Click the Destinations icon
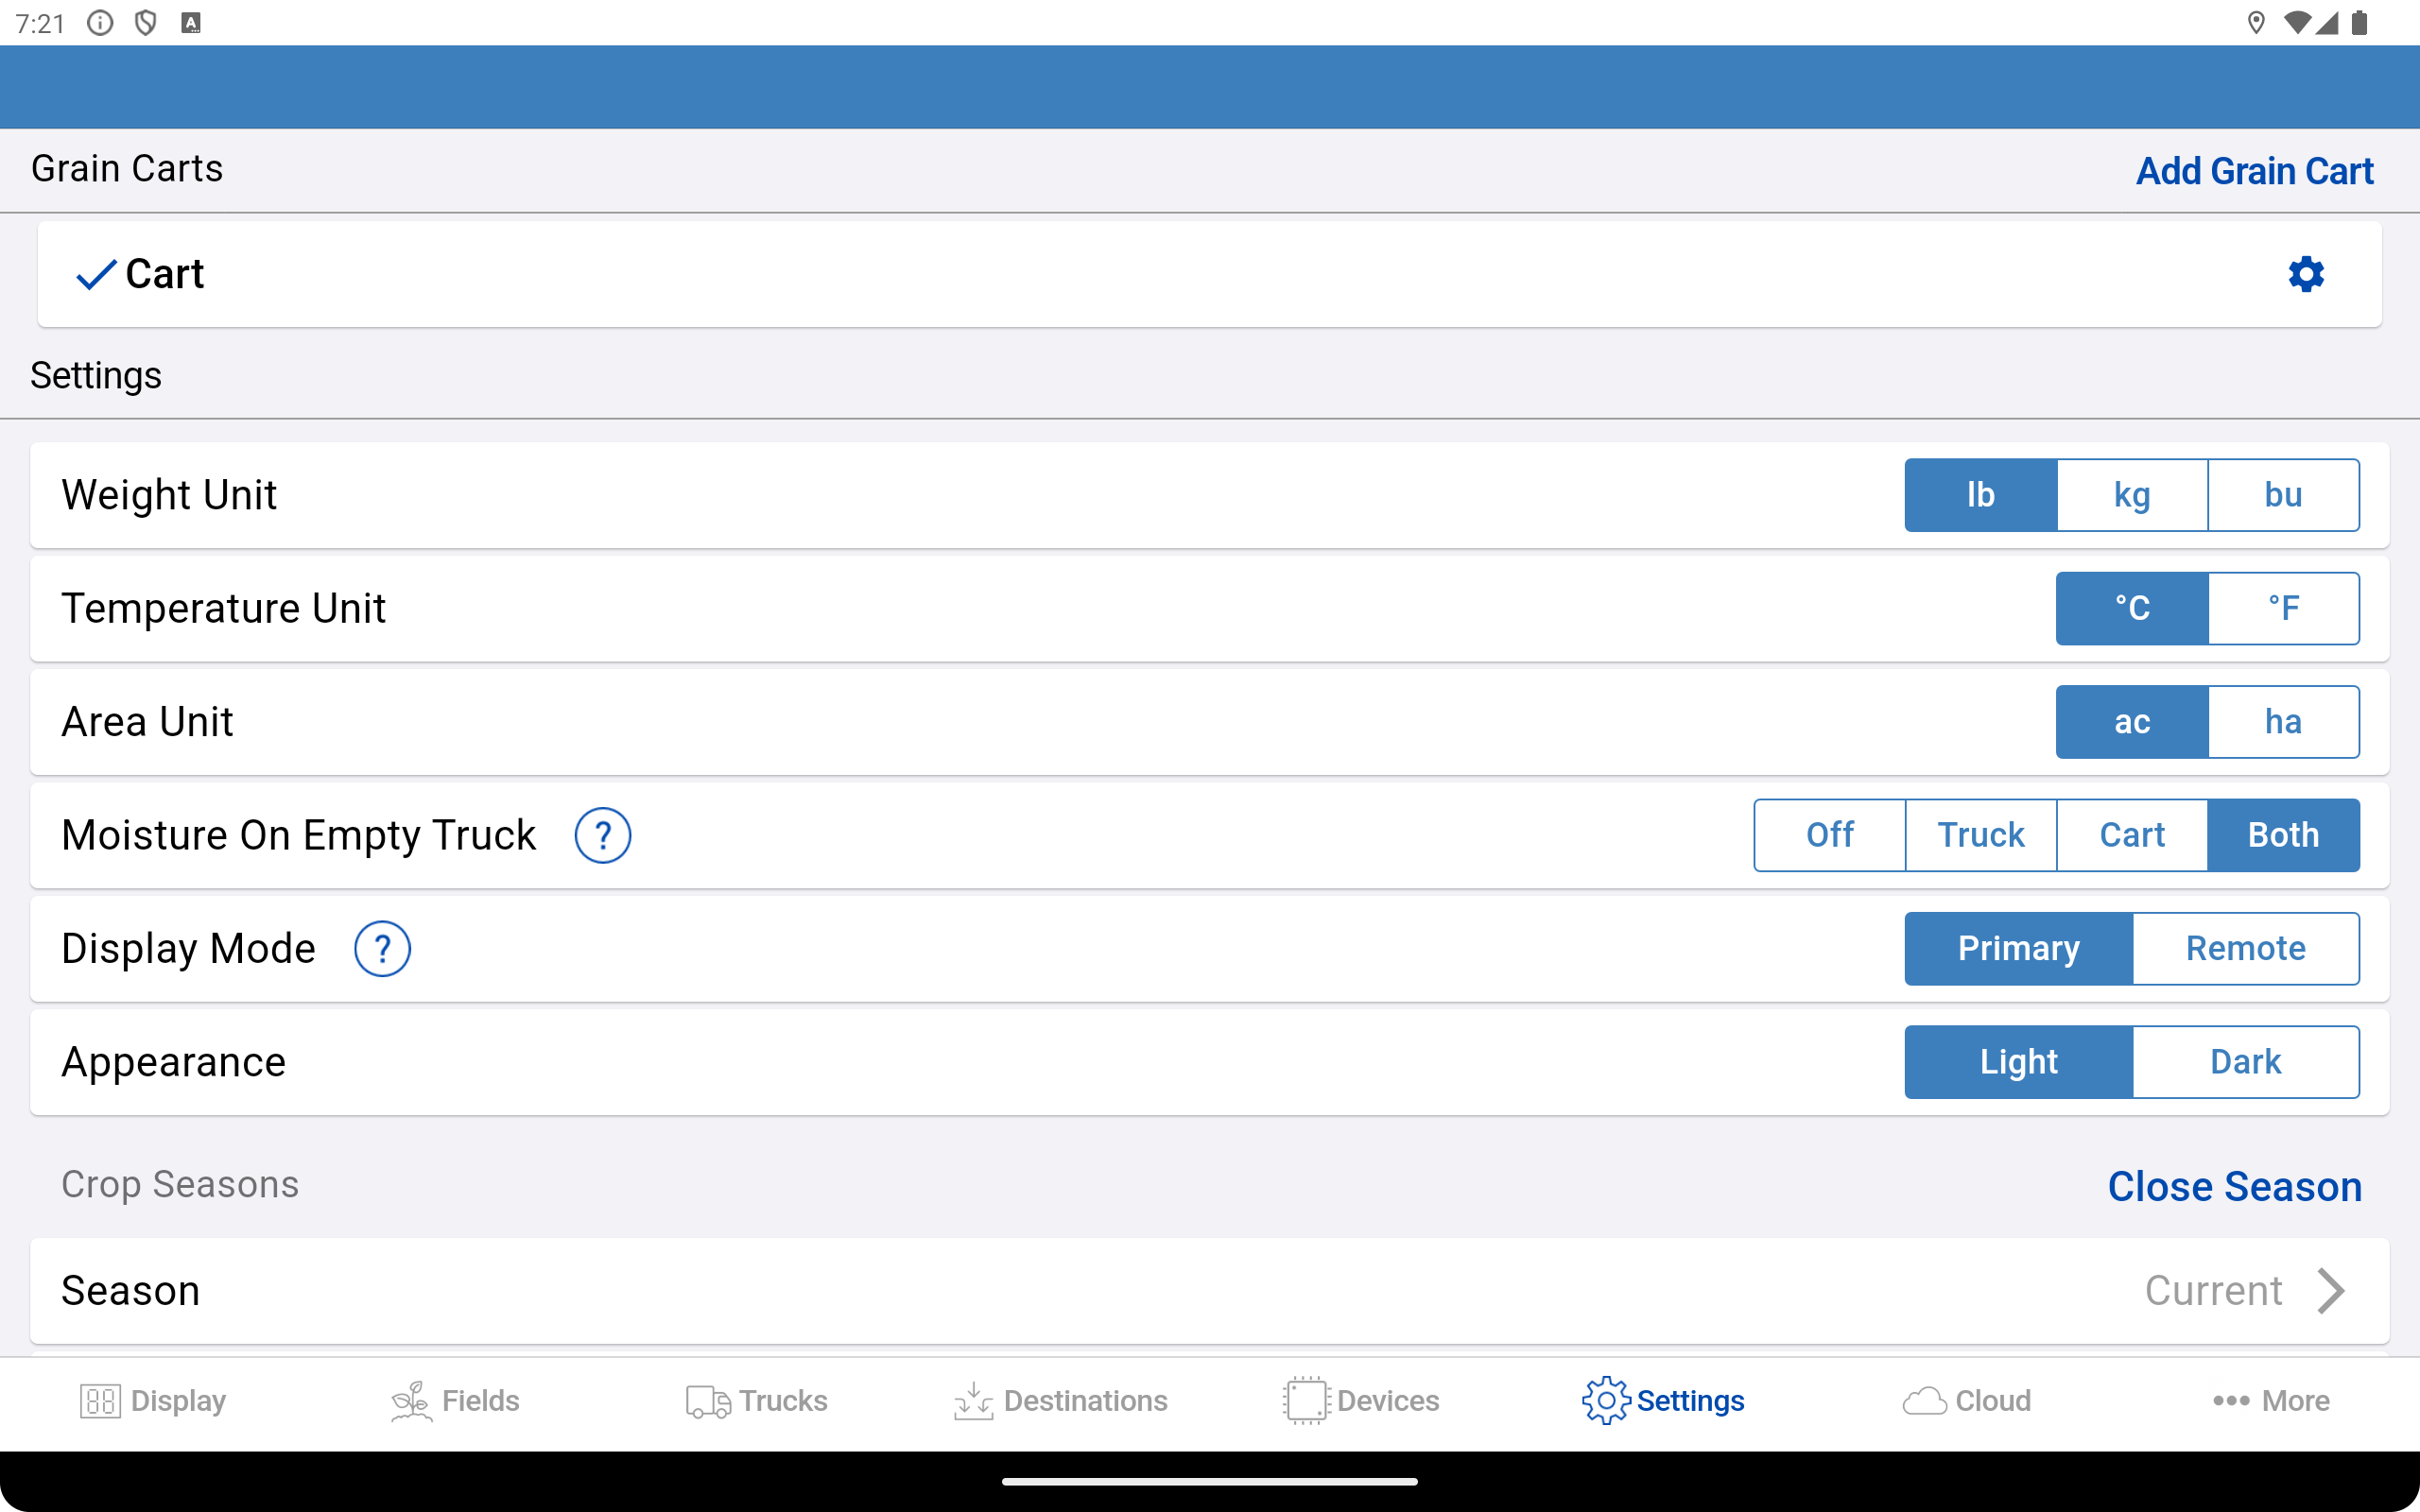 (971, 1400)
